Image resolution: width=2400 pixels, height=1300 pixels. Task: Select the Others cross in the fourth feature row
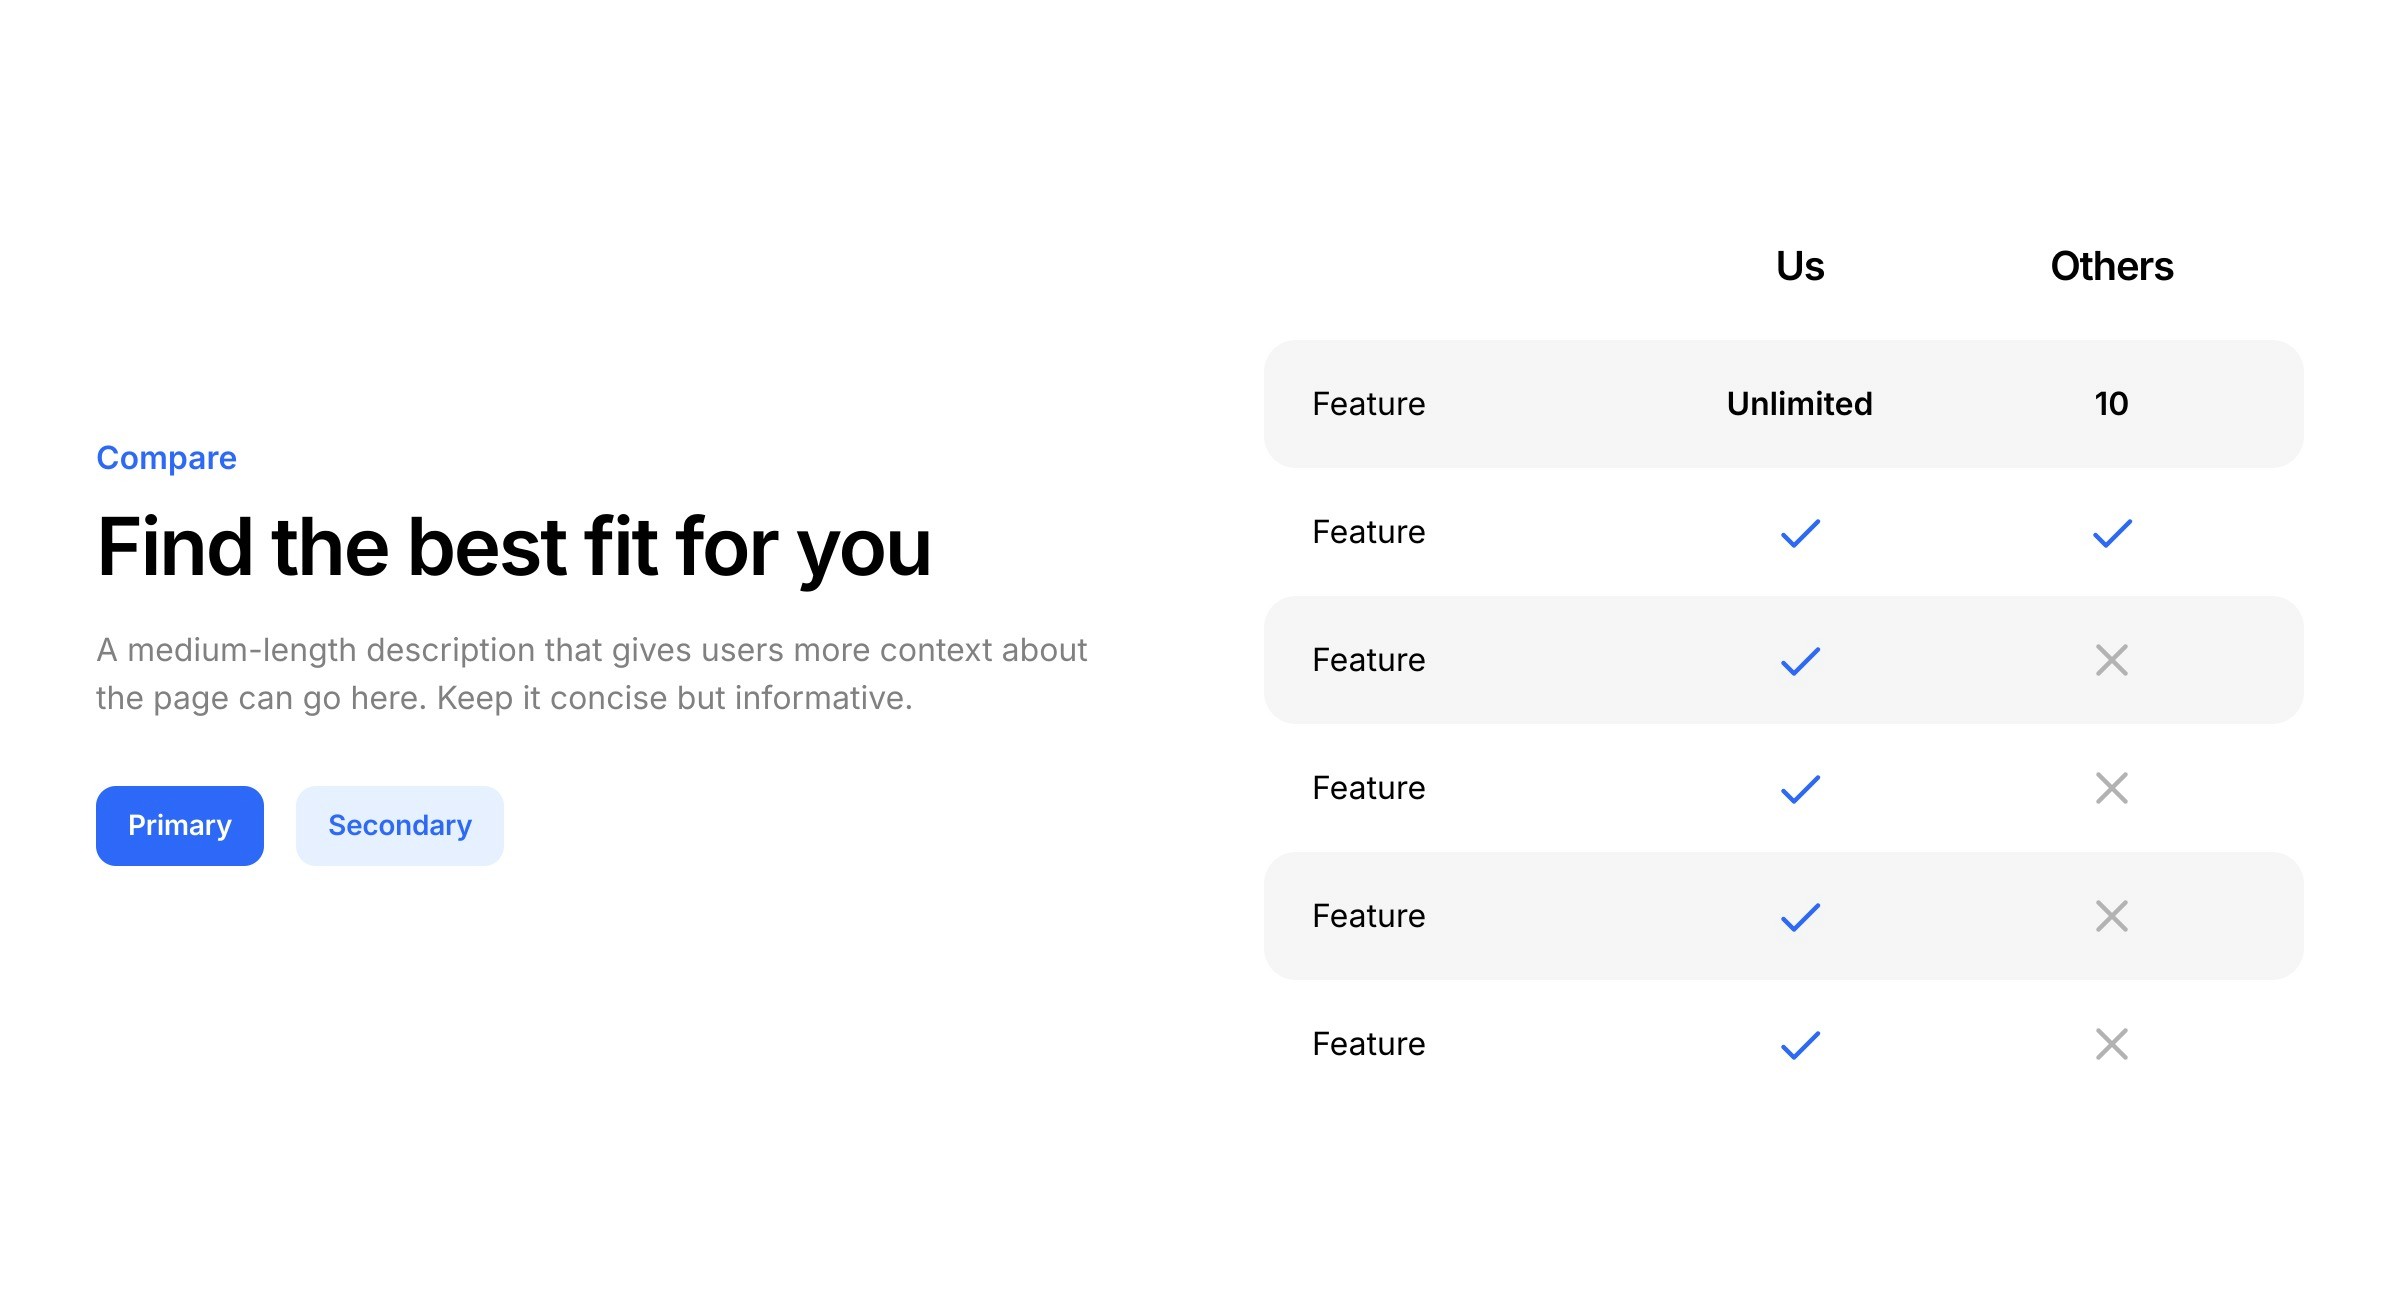tap(2112, 788)
